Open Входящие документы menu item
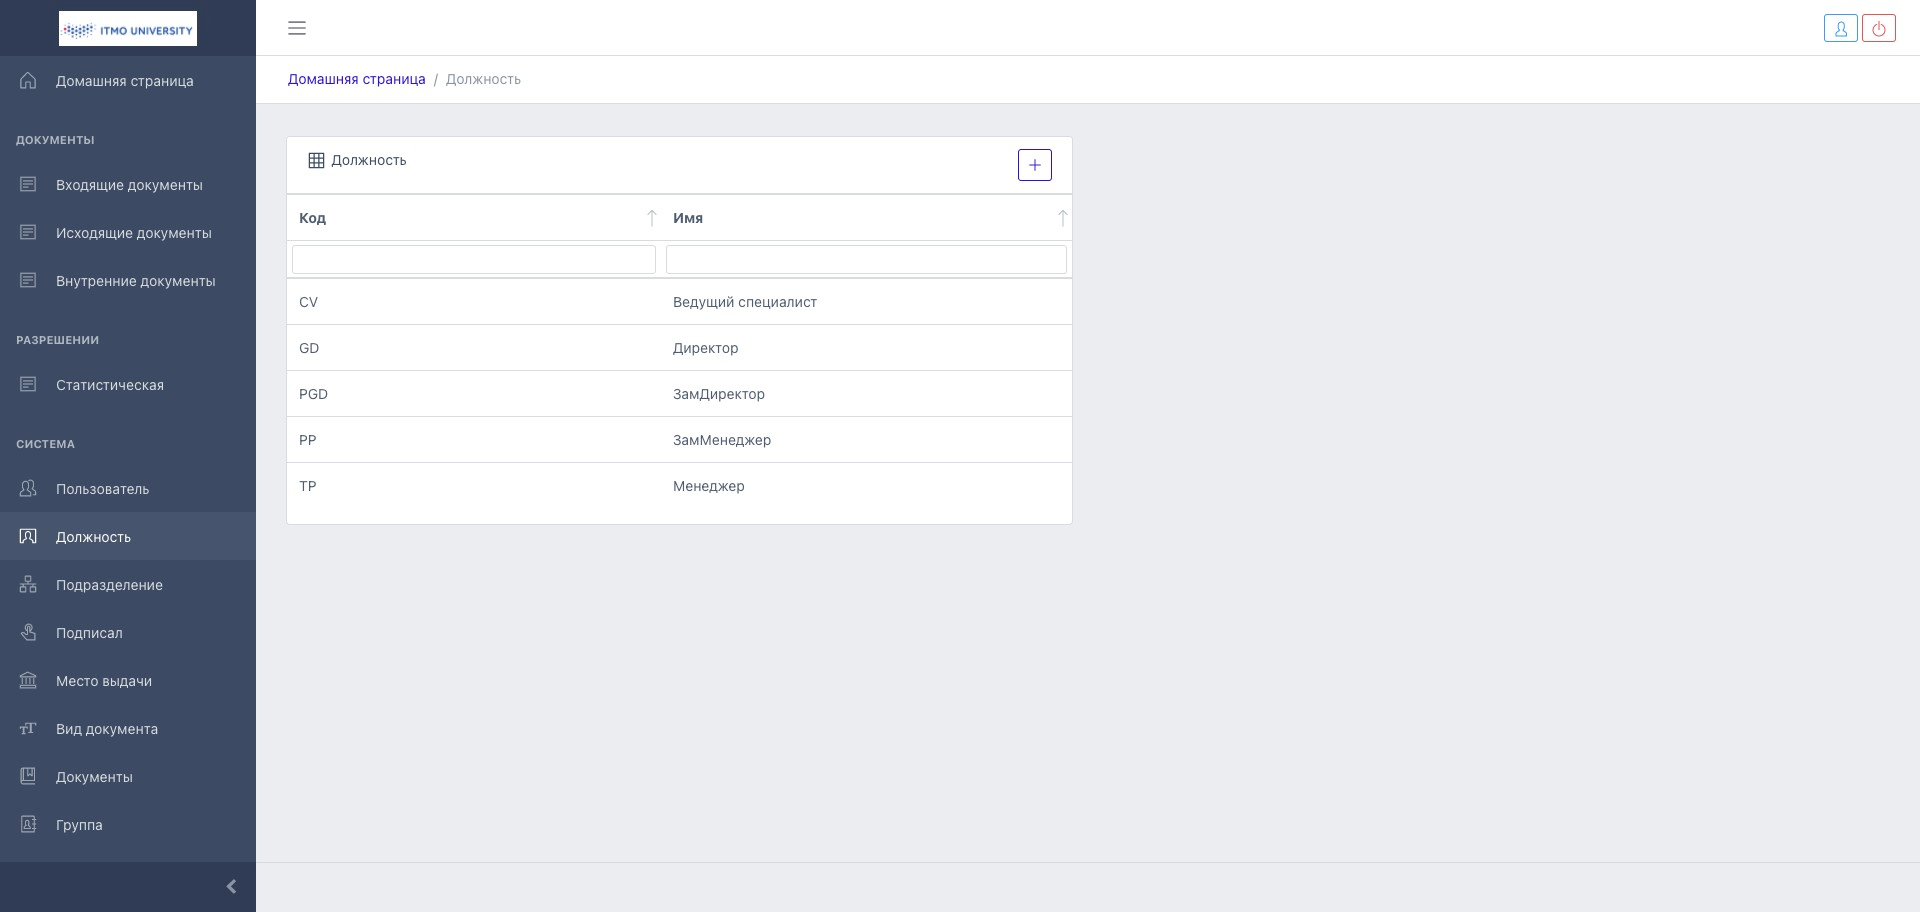1920x912 pixels. (x=129, y=185)
